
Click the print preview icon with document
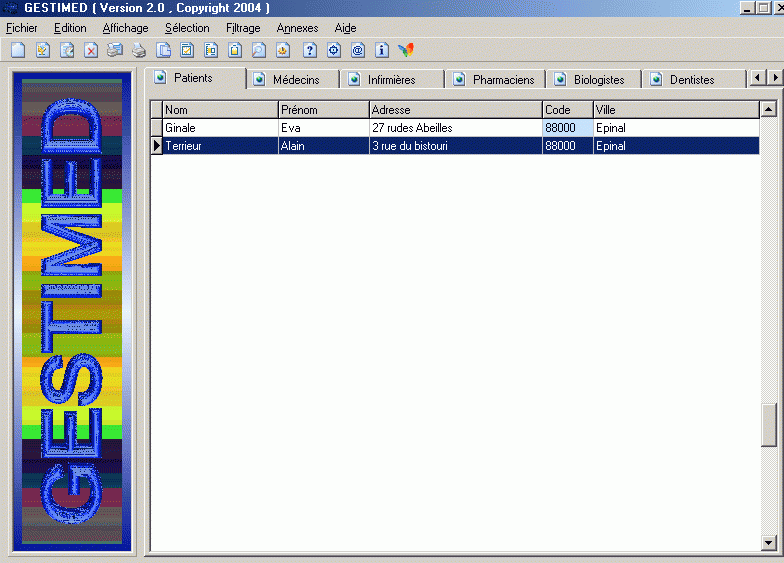pyautogui.click(x=114, y=50)
